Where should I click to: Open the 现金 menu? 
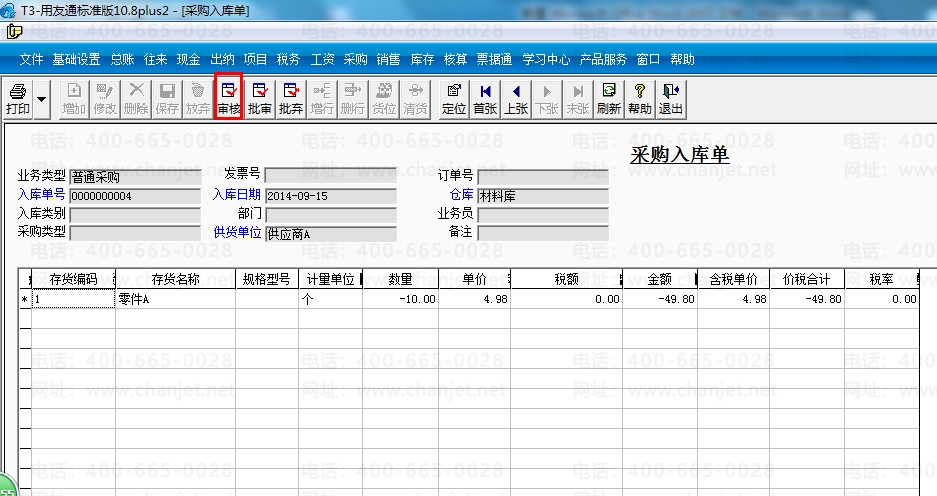pos(188,59)
